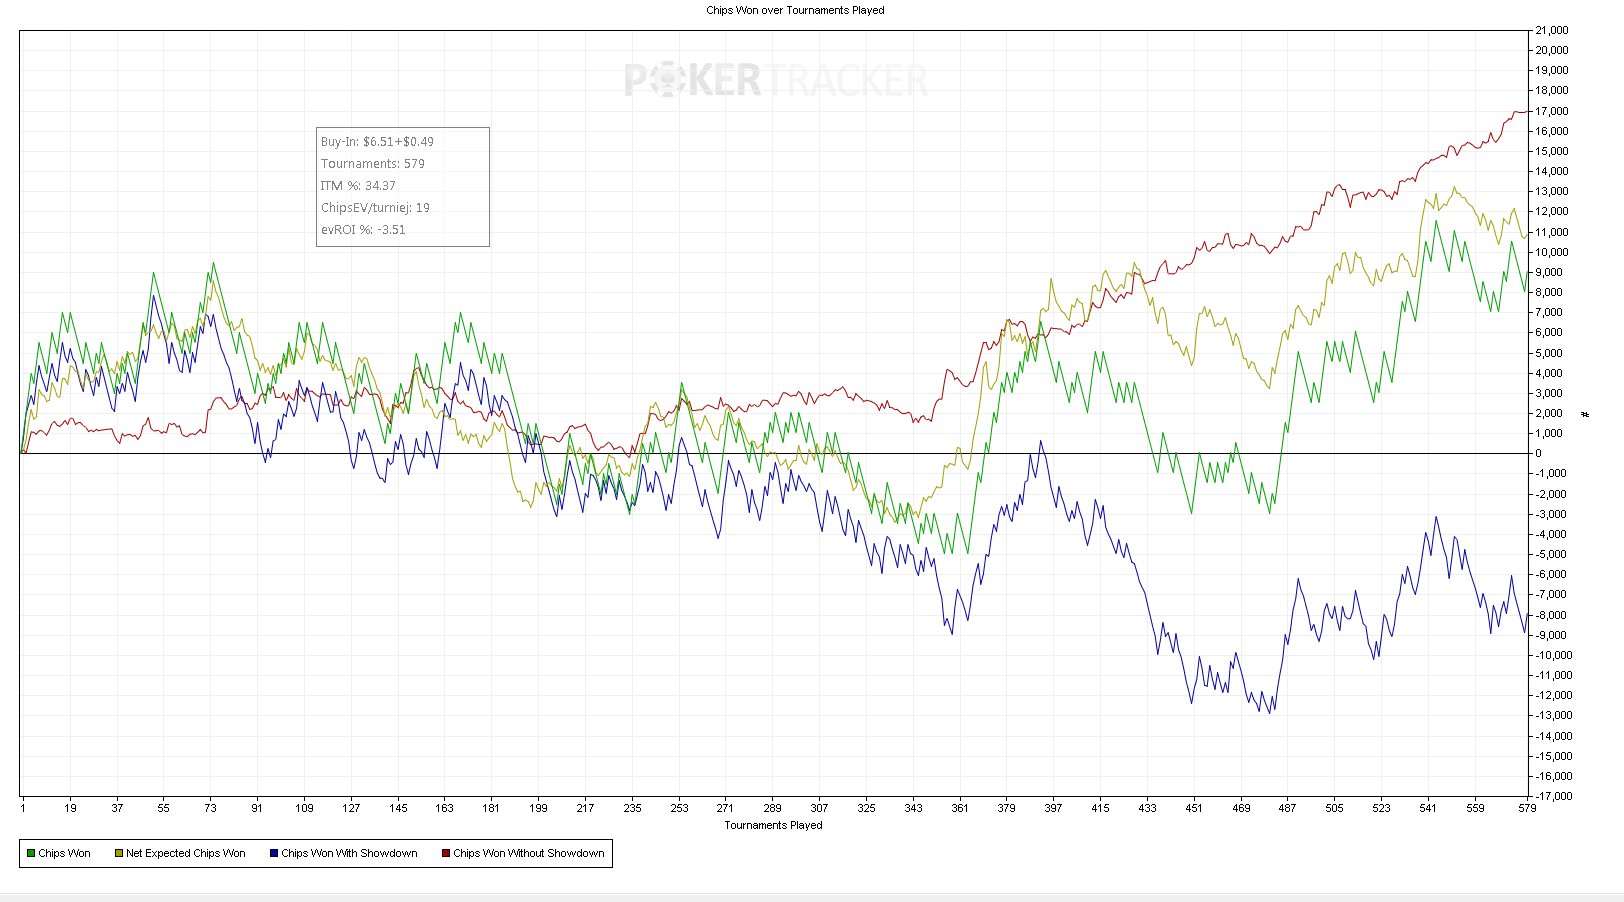Screen dimensions: 1624x902
Task: Click the x-axis tick label "505"
Action: tap(1334, 808)
